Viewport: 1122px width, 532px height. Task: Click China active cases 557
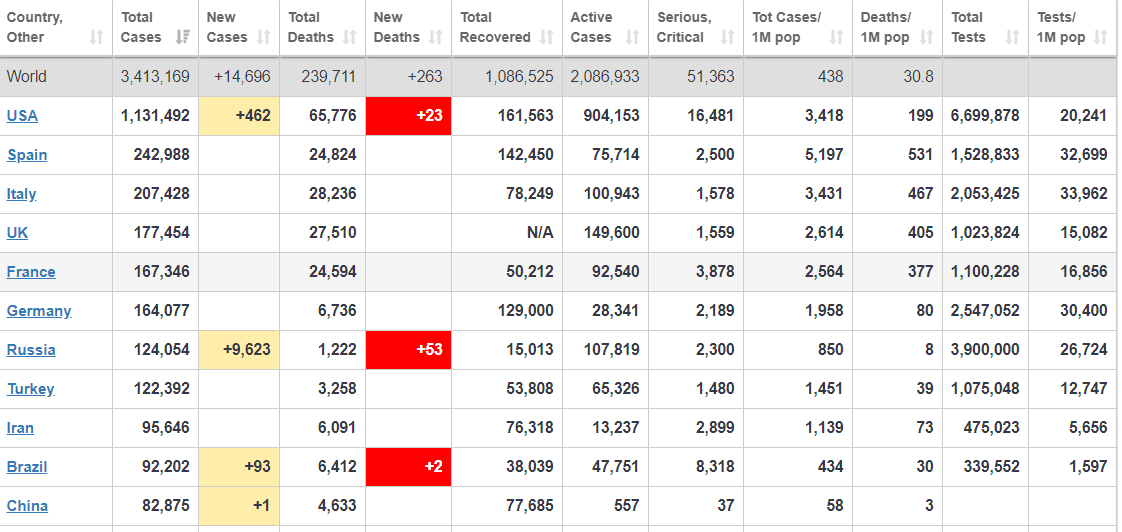626,506
